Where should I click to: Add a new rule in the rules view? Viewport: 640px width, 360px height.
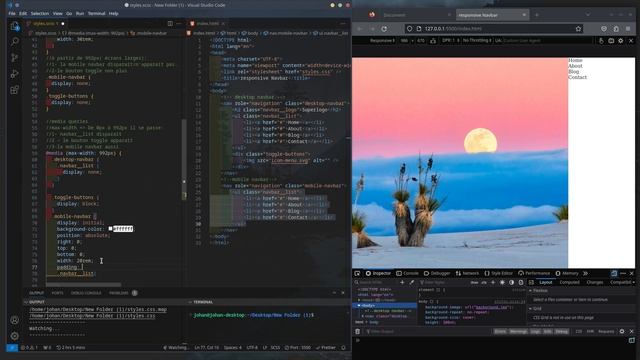click(493, 282)
